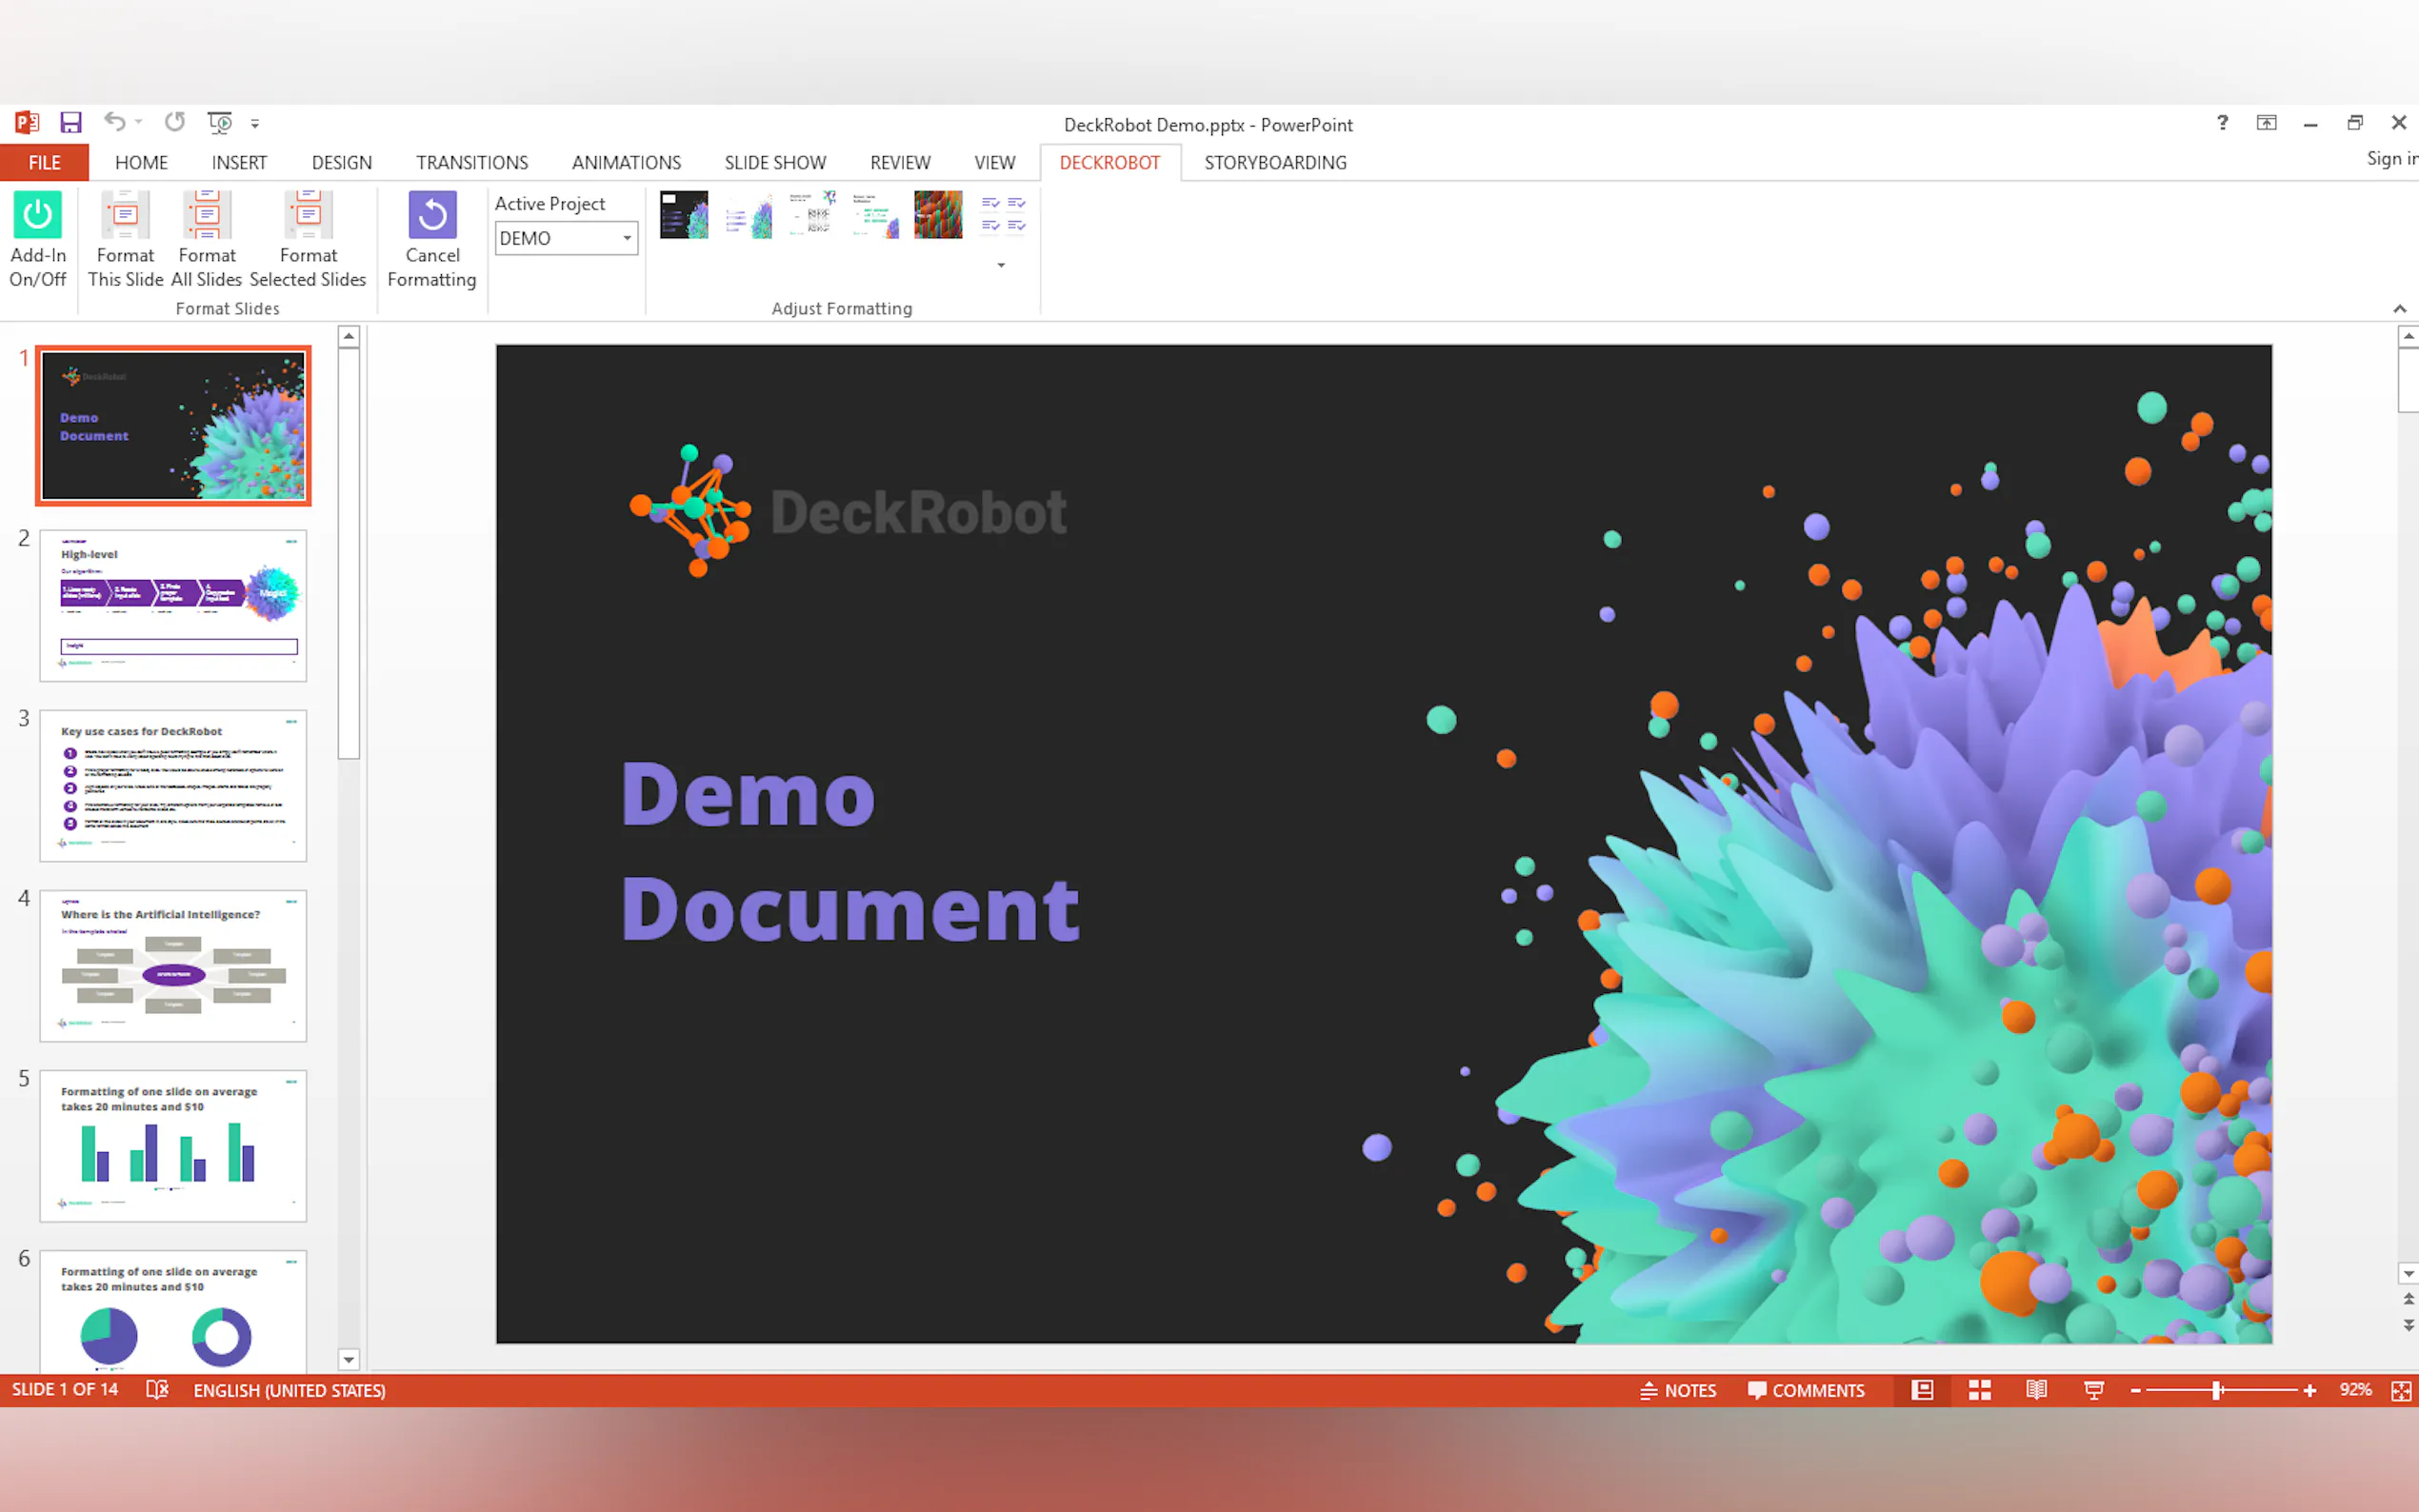Image resolution: width=2419 pixels, height=1512 pixels.
Task: Click the Cancel Formatting icon
Action: click(432, 216)
